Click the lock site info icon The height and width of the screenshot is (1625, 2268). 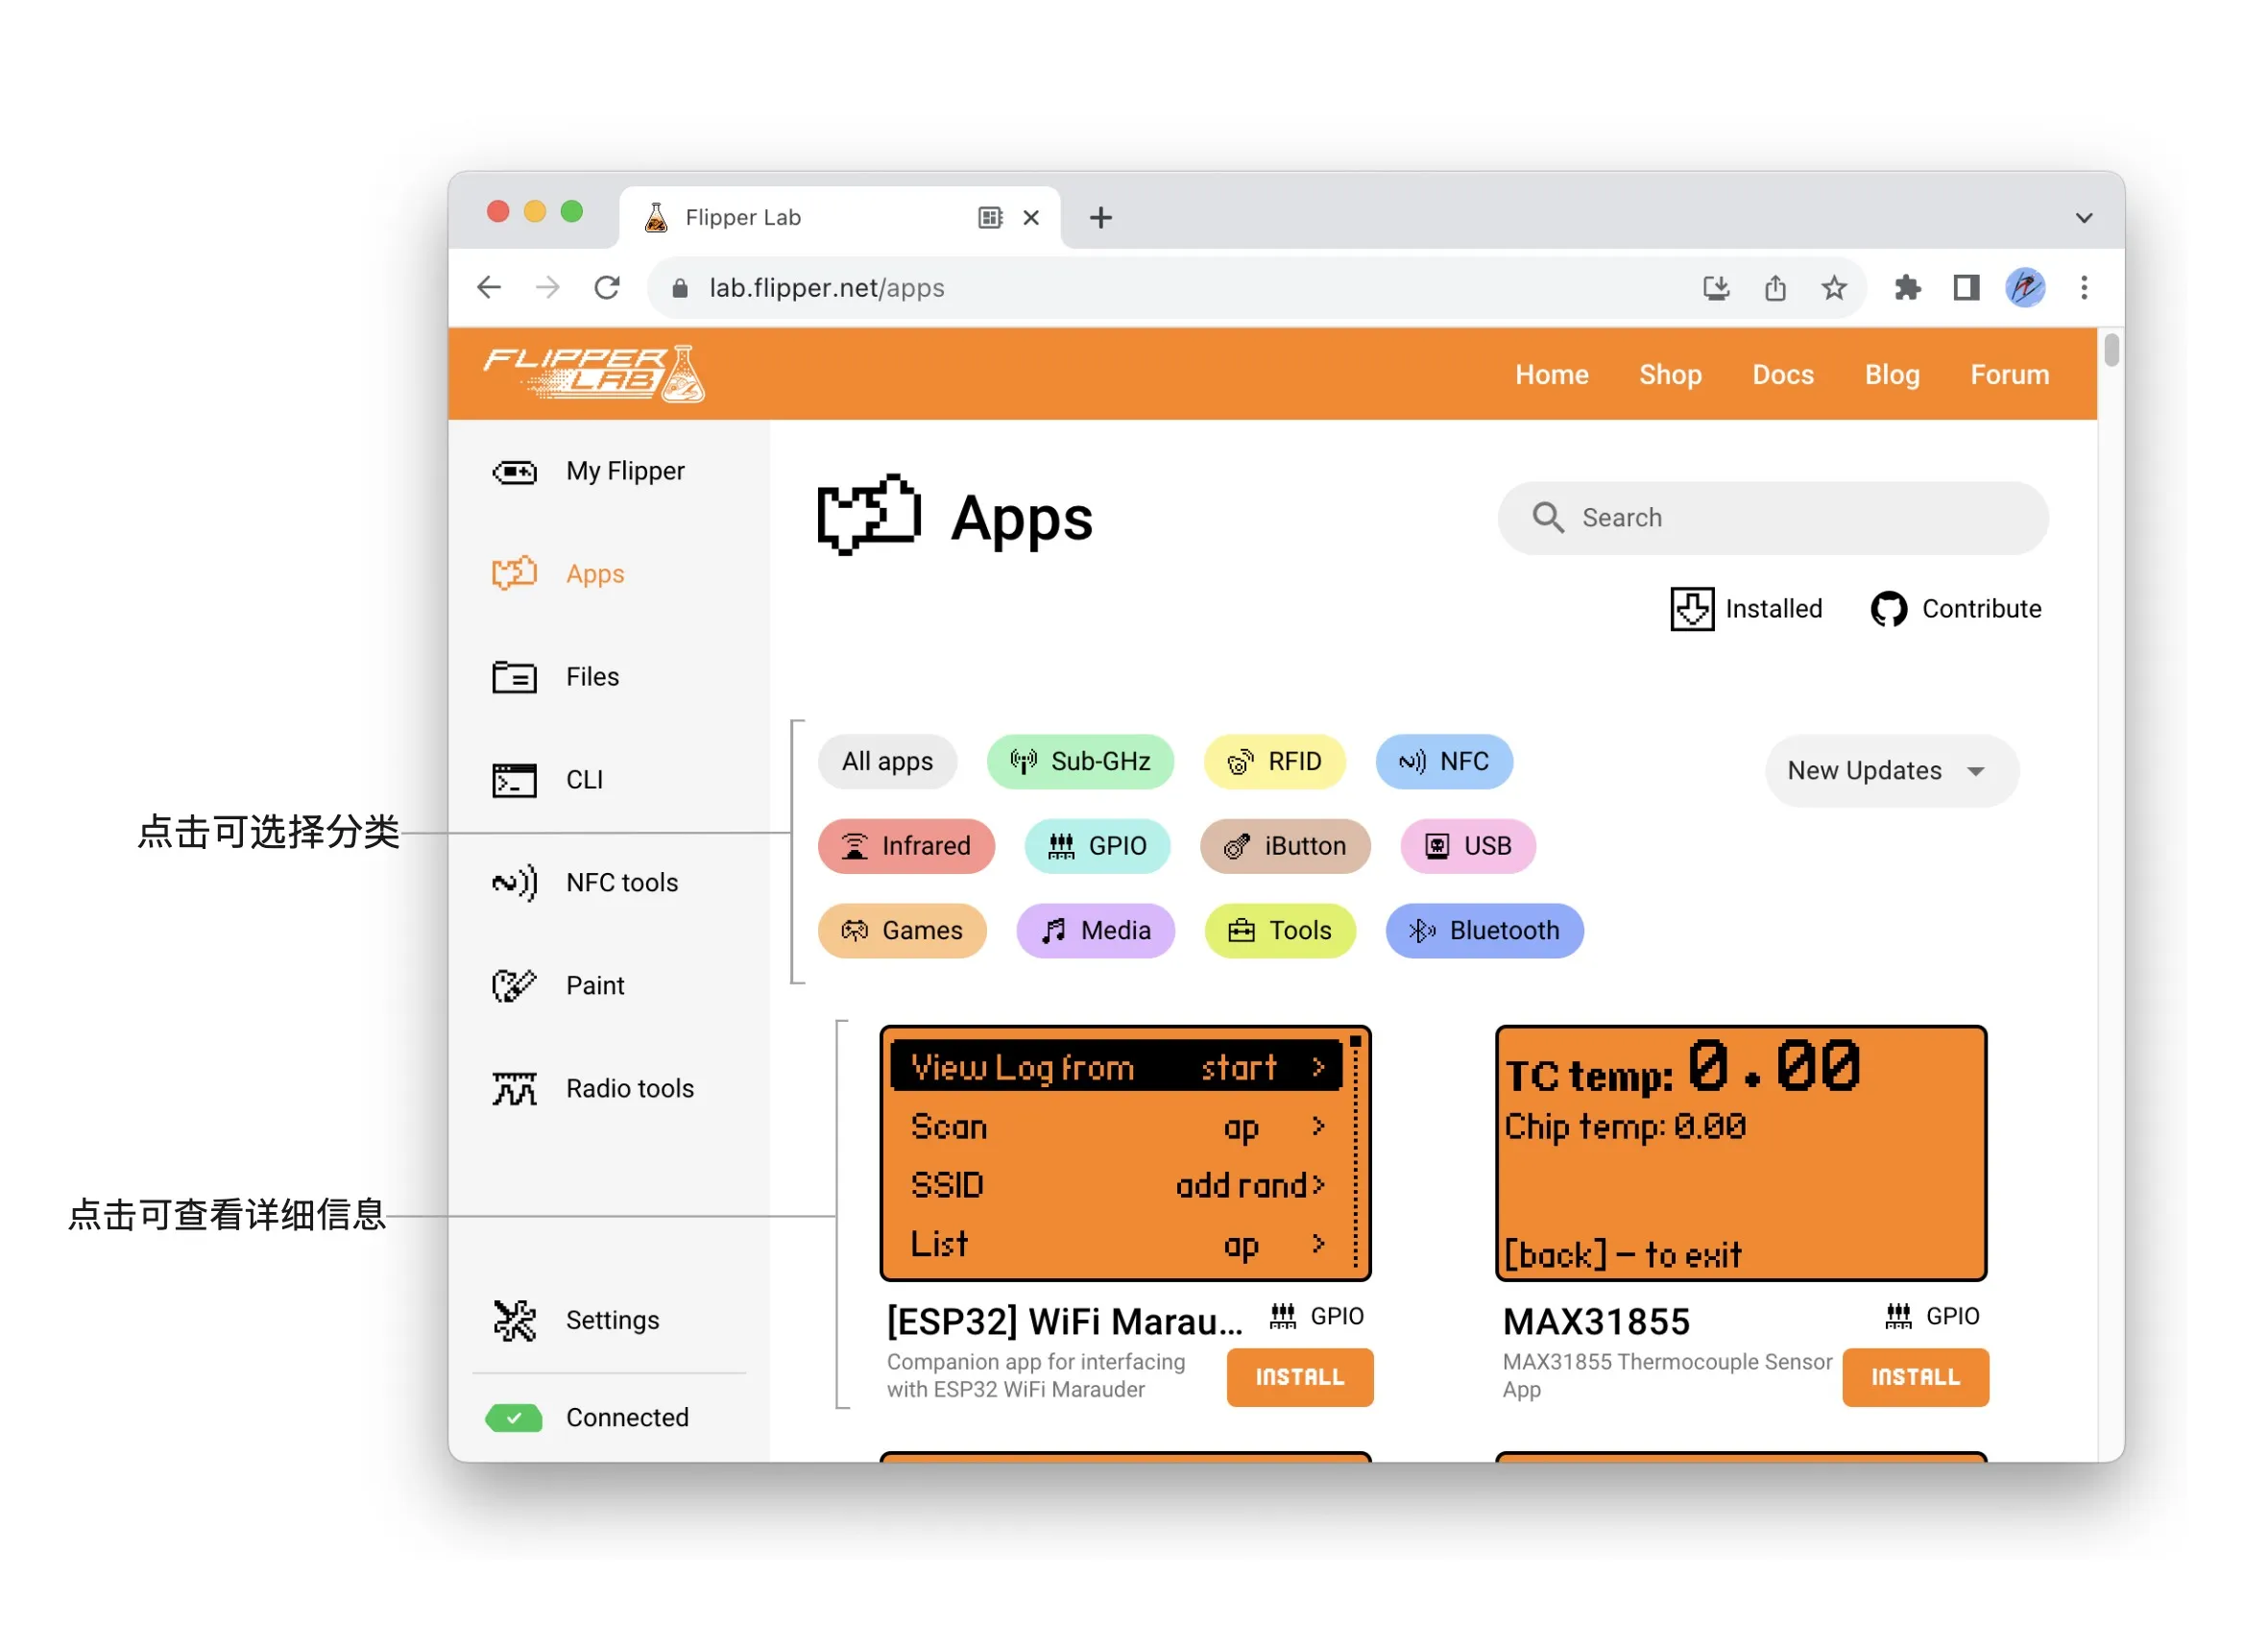point(680,288)
